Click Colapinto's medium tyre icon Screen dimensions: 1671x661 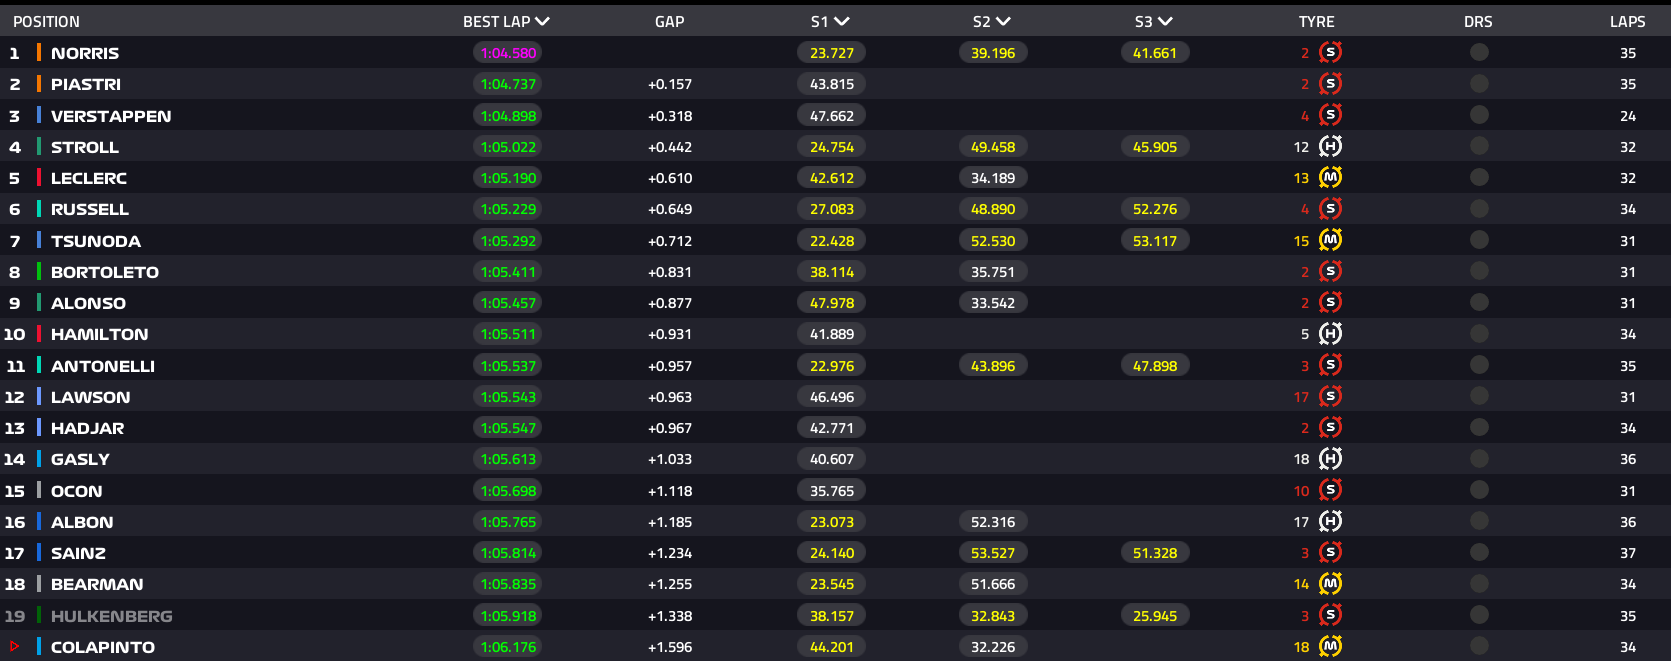1330,647
